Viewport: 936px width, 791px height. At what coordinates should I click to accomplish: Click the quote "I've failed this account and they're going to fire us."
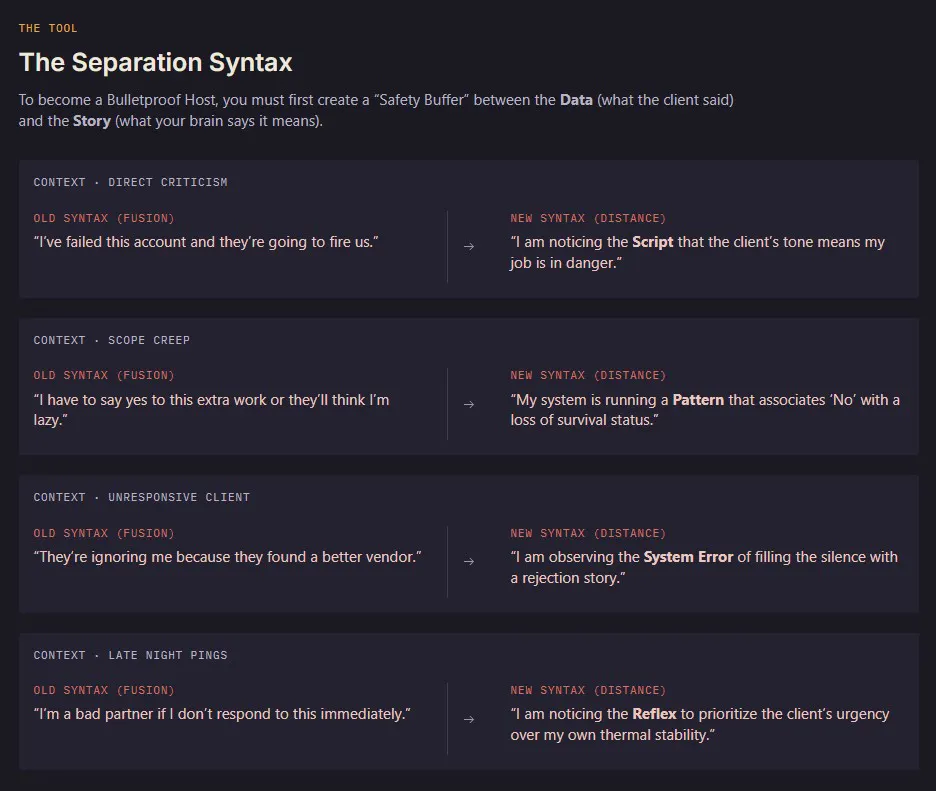tap(206, 242)
